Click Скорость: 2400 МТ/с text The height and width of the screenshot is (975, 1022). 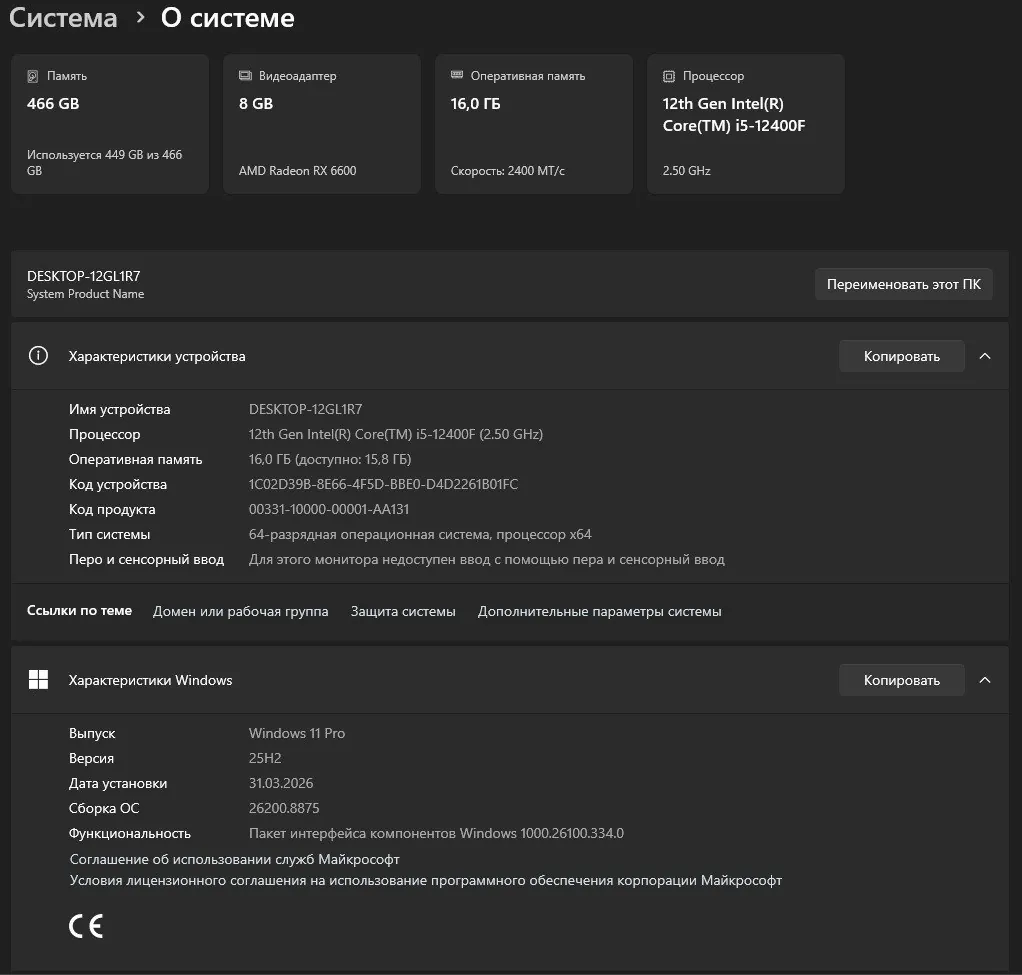pos(507,170)
